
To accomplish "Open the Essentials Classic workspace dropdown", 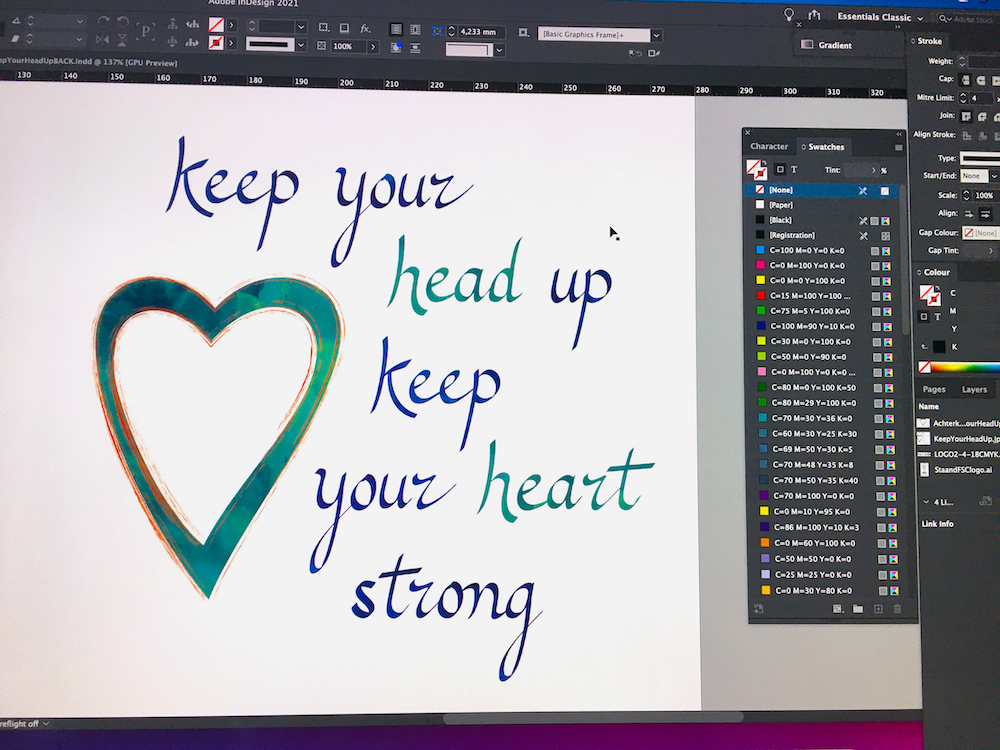I will point(880,17).
